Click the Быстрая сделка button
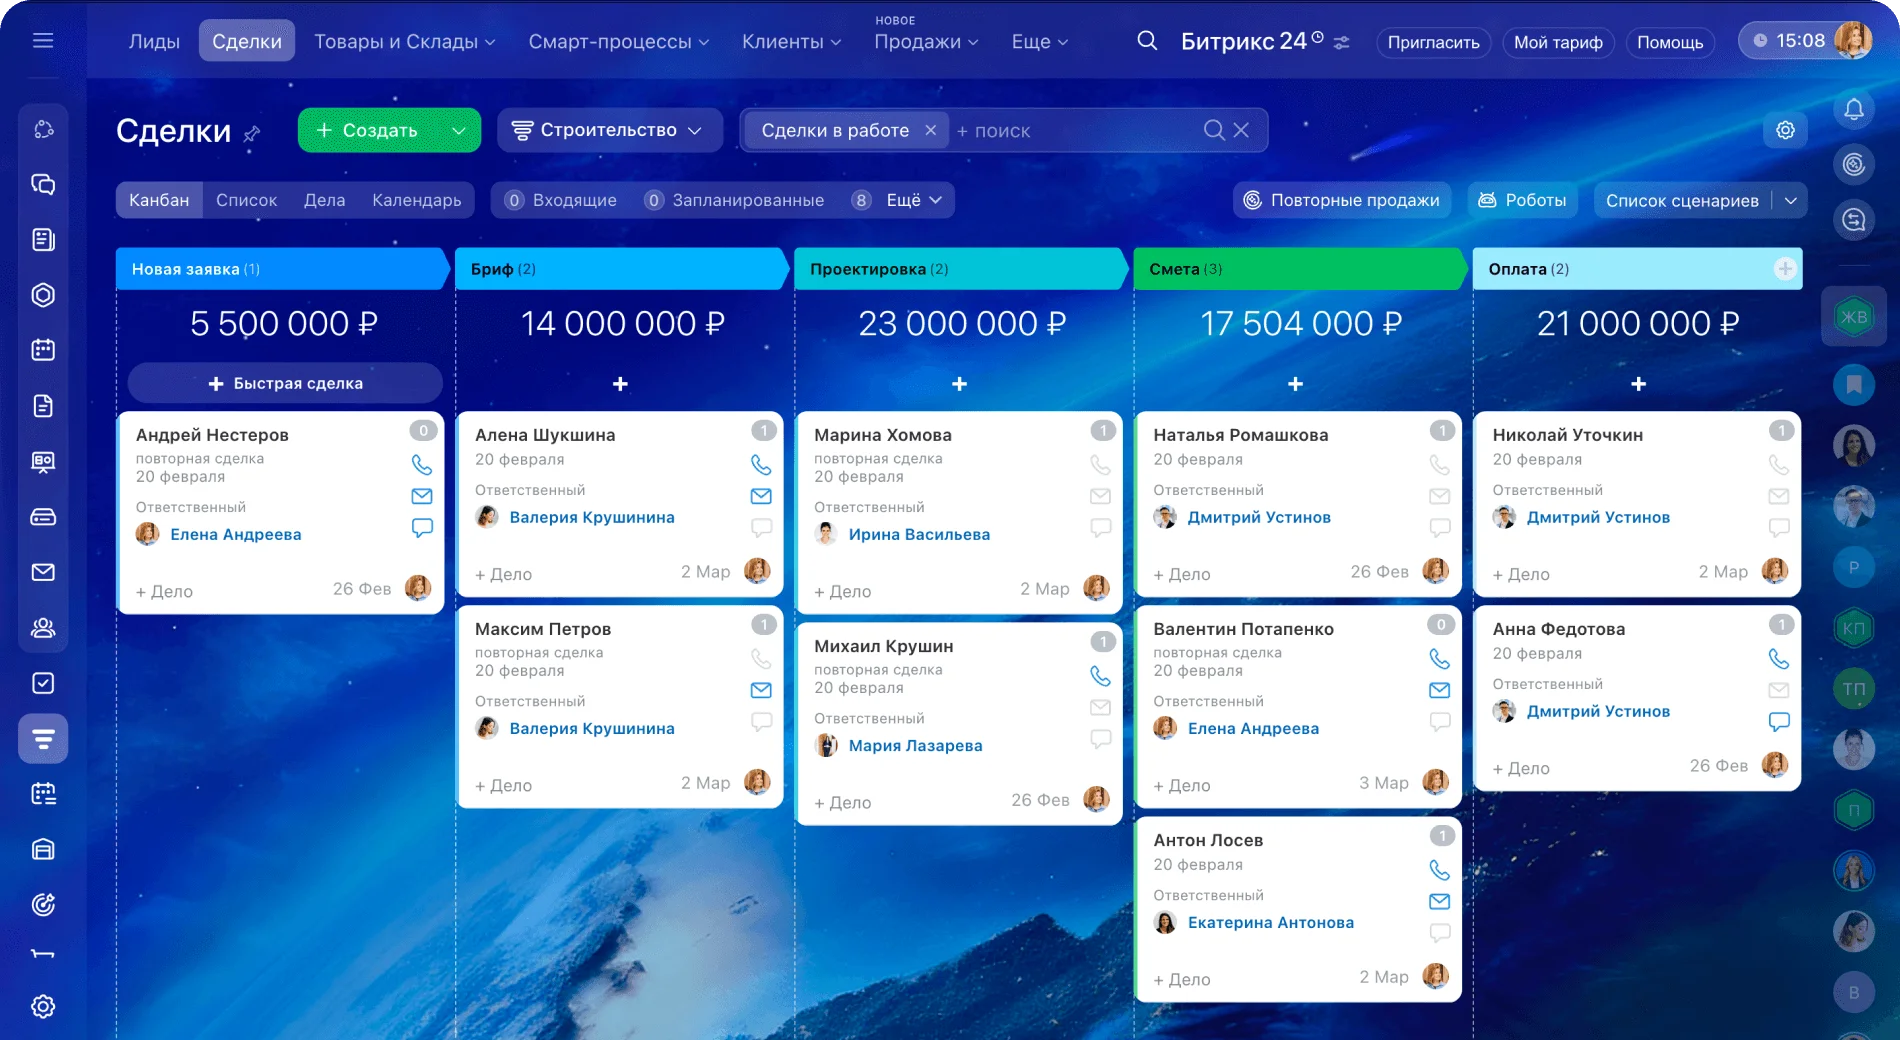This screenshot has width=1900, height=1040. pyautogui.click(x=284, y=382)
